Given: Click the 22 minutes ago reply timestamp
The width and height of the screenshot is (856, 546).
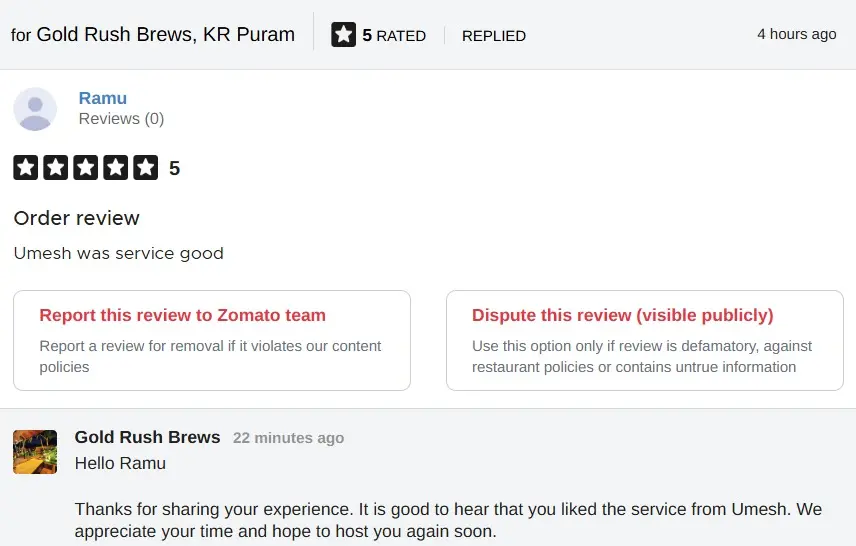Looking at the screenshot, I should 288,438.
